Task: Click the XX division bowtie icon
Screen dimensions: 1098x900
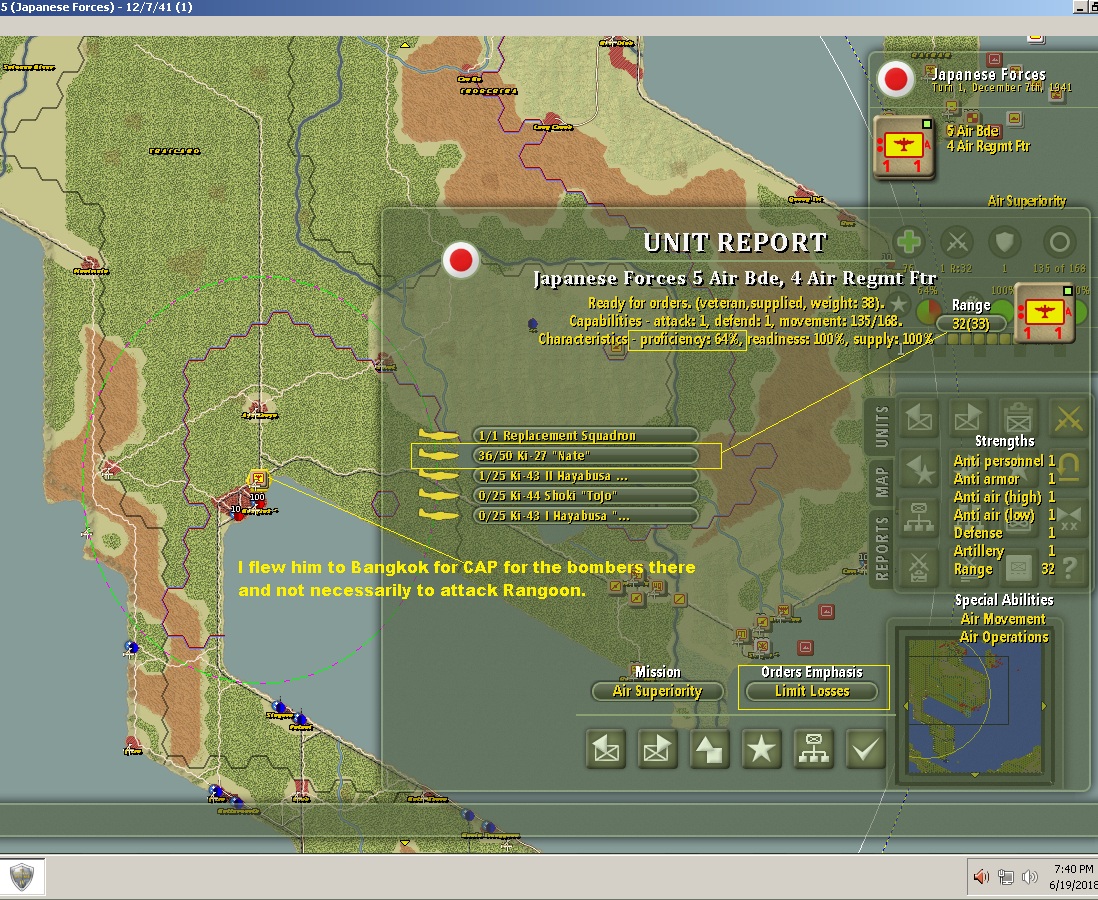Action: (x=1069, y=518)
